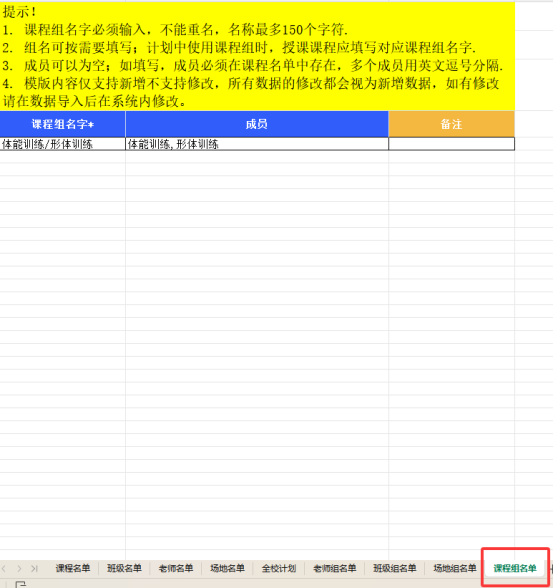This screenshot has height=588, width=554.
Task: Open the 场地组名单 sheet tab
Action: tap(455, 568)
